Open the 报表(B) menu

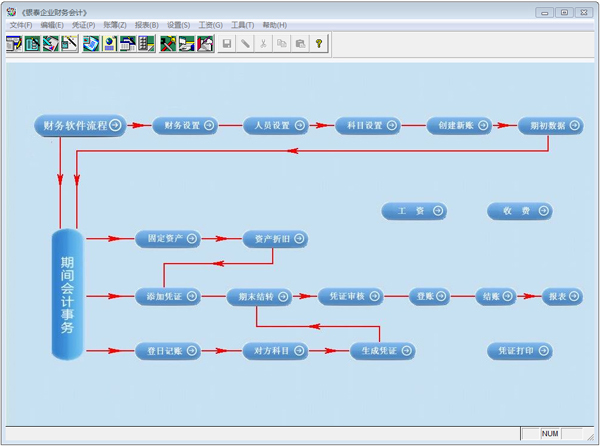[x=146, y=24]
